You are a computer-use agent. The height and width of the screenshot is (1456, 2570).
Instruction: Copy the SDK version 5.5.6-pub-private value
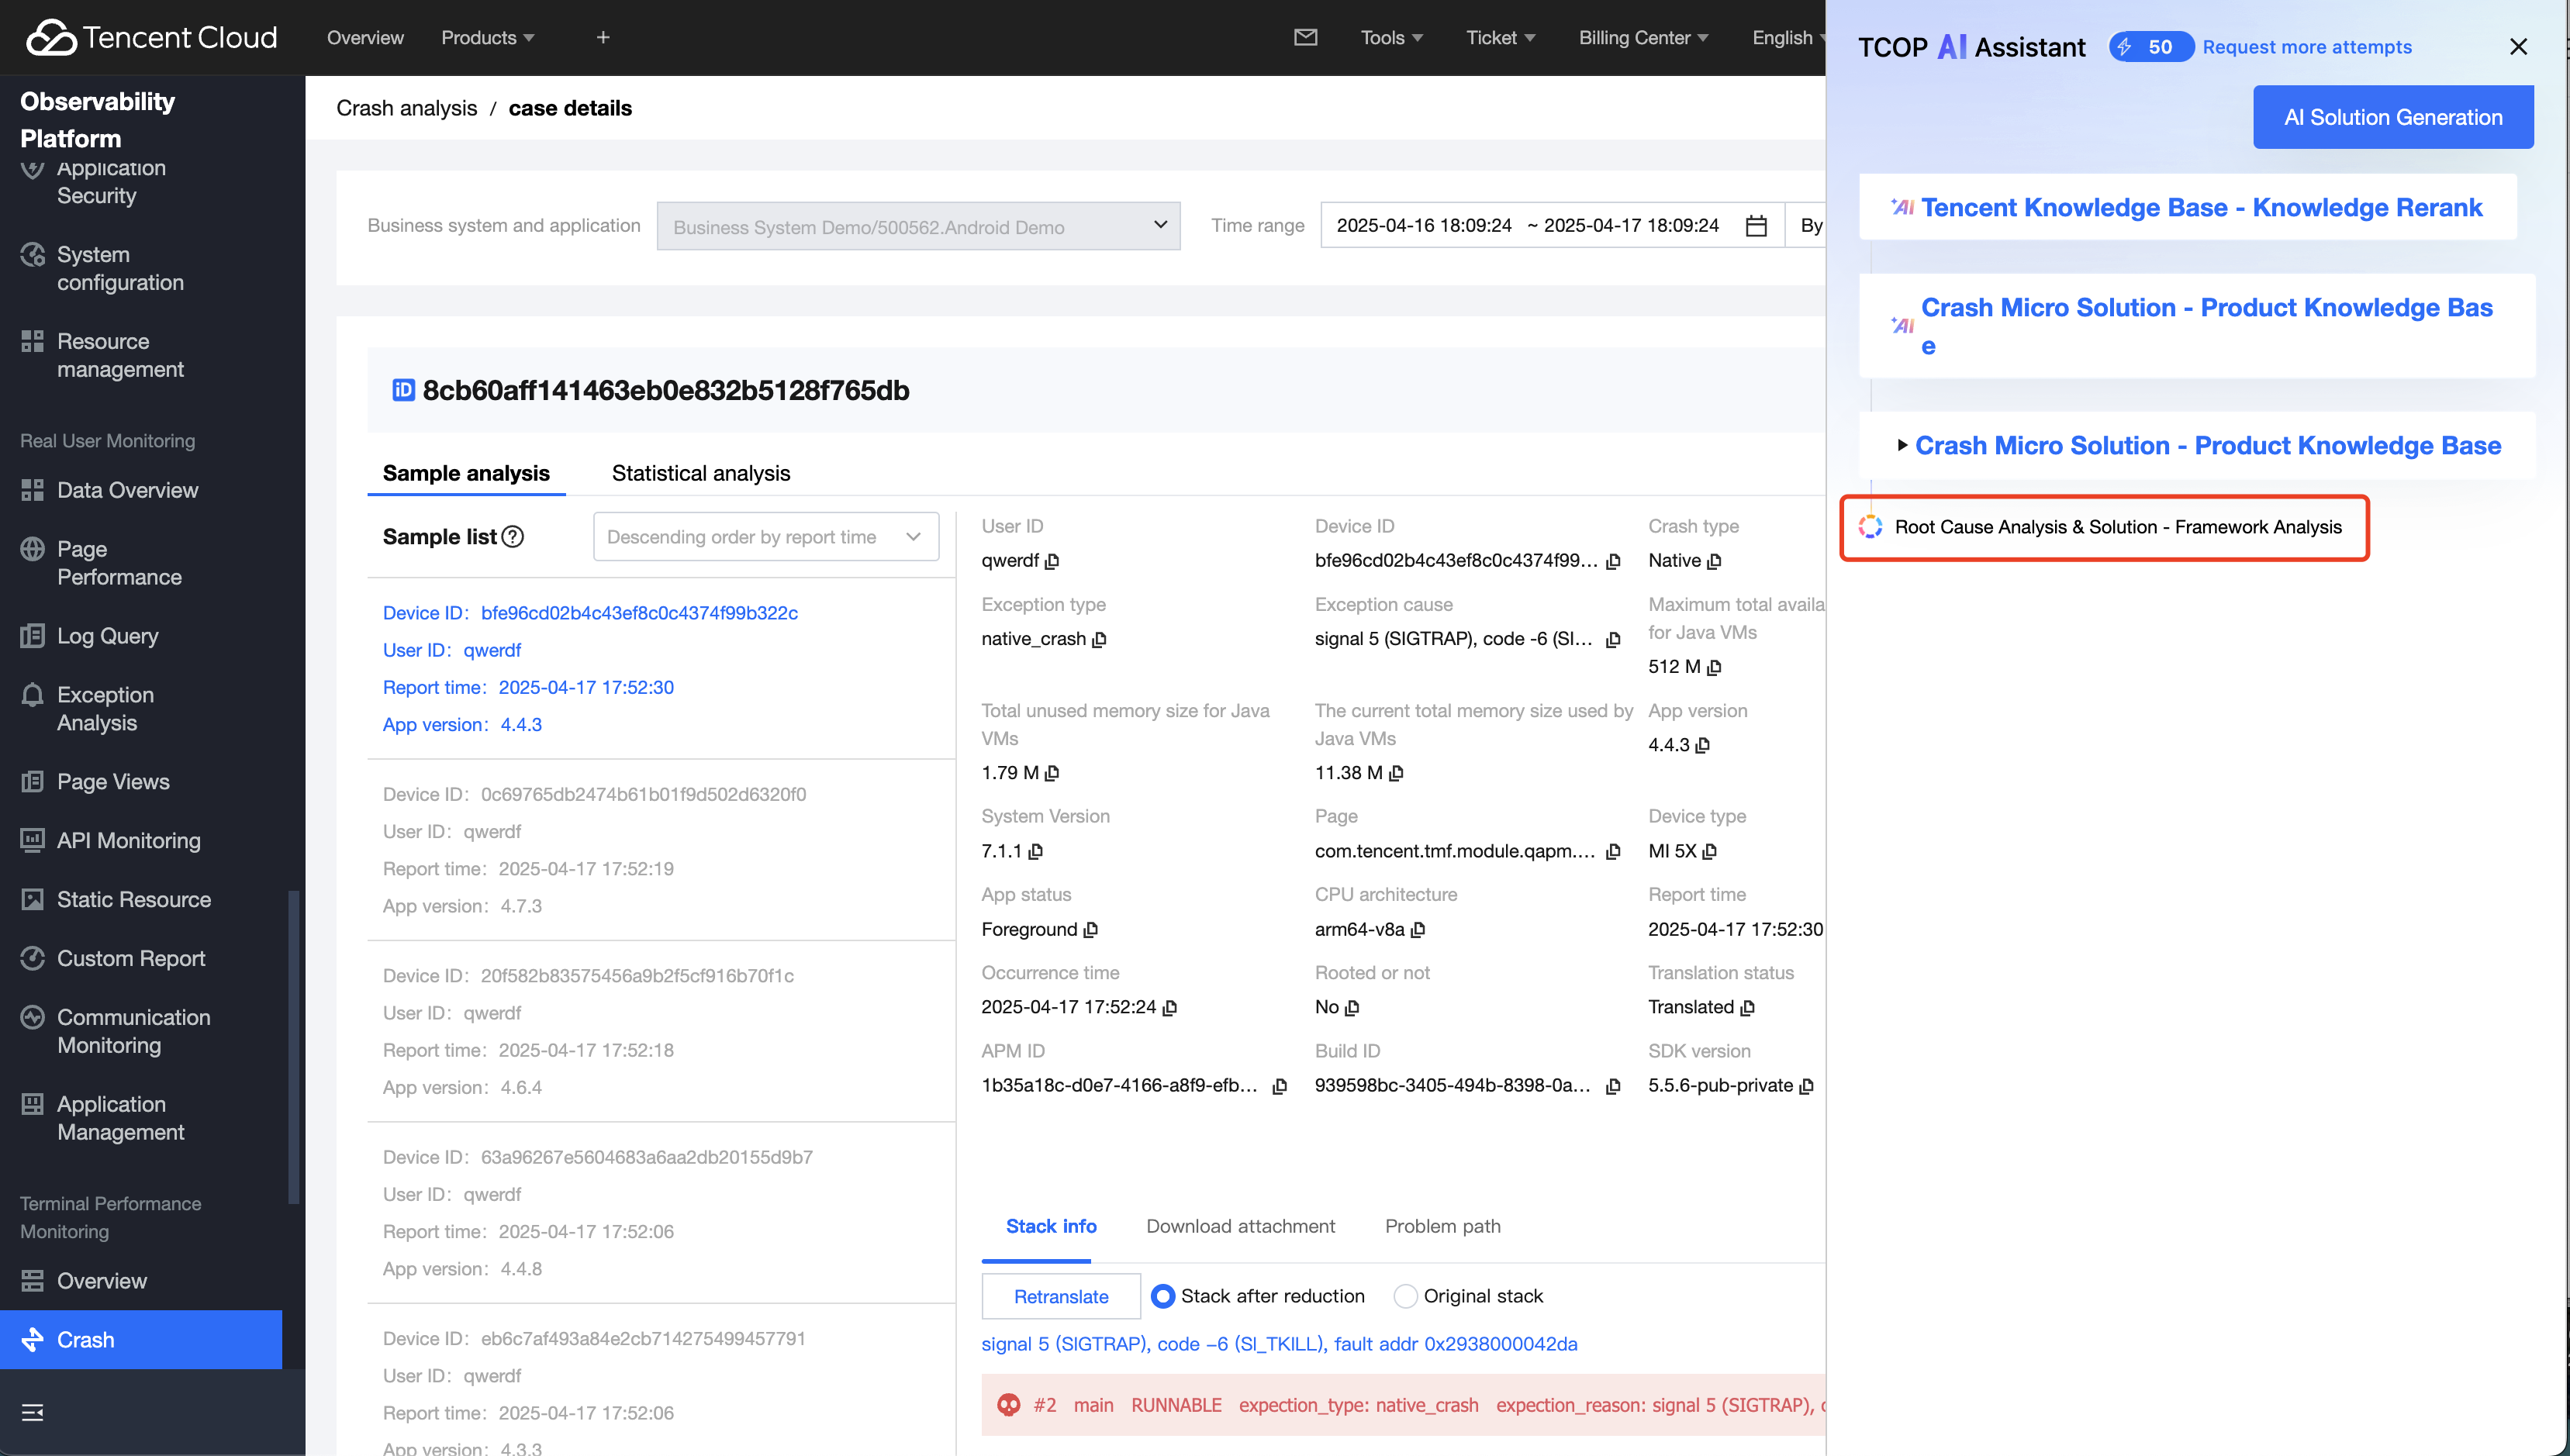(1806, 1087)
